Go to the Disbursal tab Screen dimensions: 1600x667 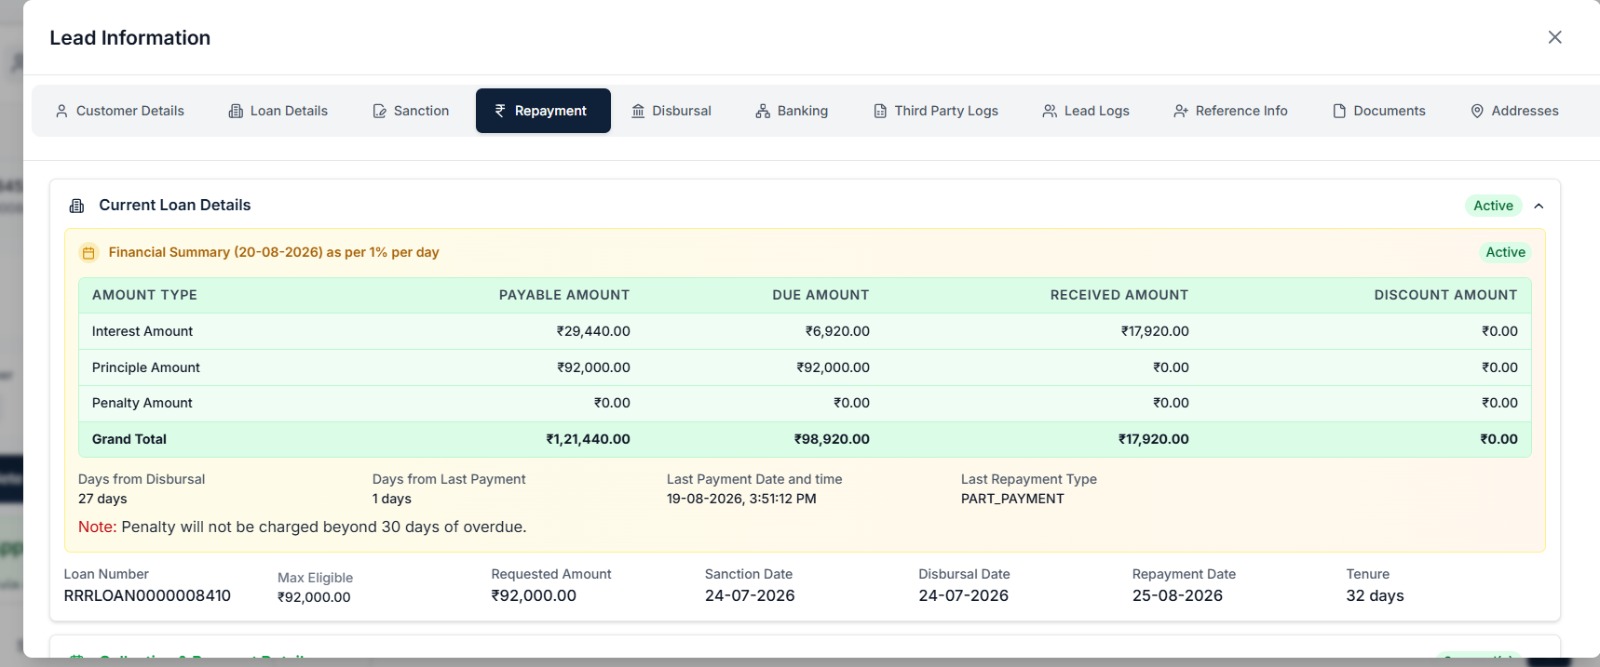[x=672, y=111]
